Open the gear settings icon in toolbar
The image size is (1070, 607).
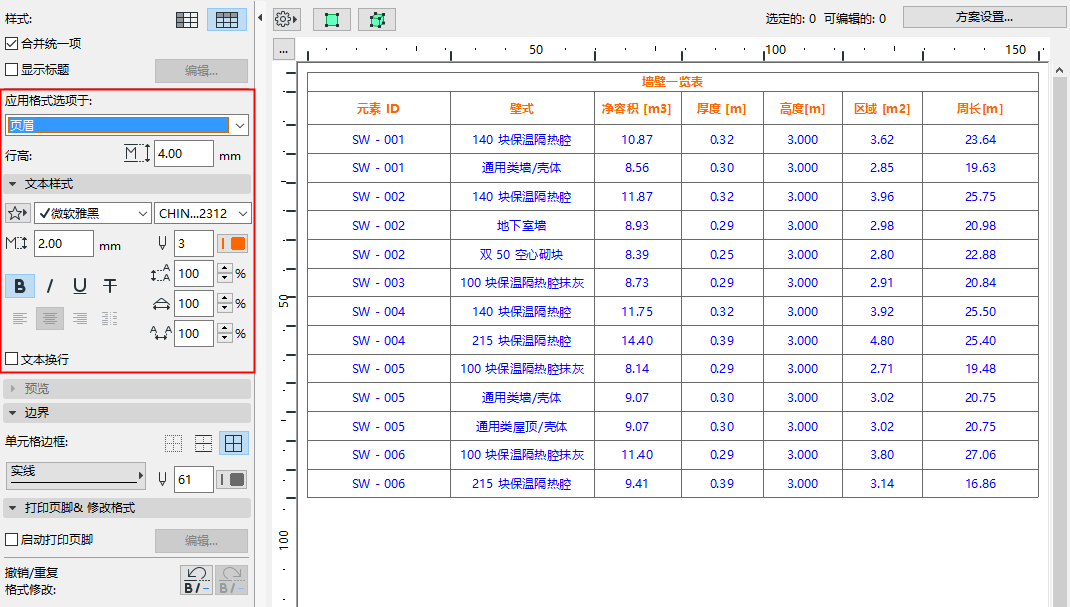click(286, 19)
